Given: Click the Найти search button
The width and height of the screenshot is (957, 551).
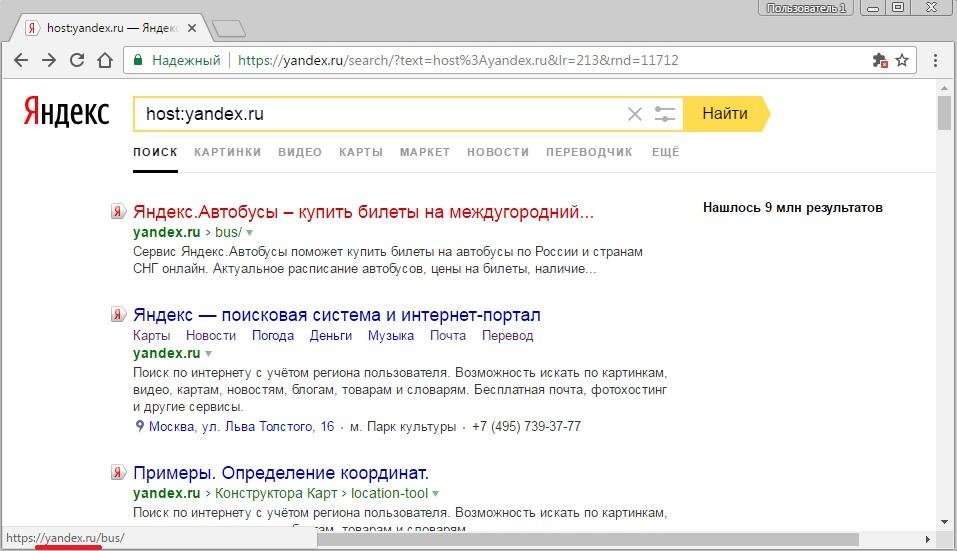Looking at the screenshot, I should click(x=725, y=113).
